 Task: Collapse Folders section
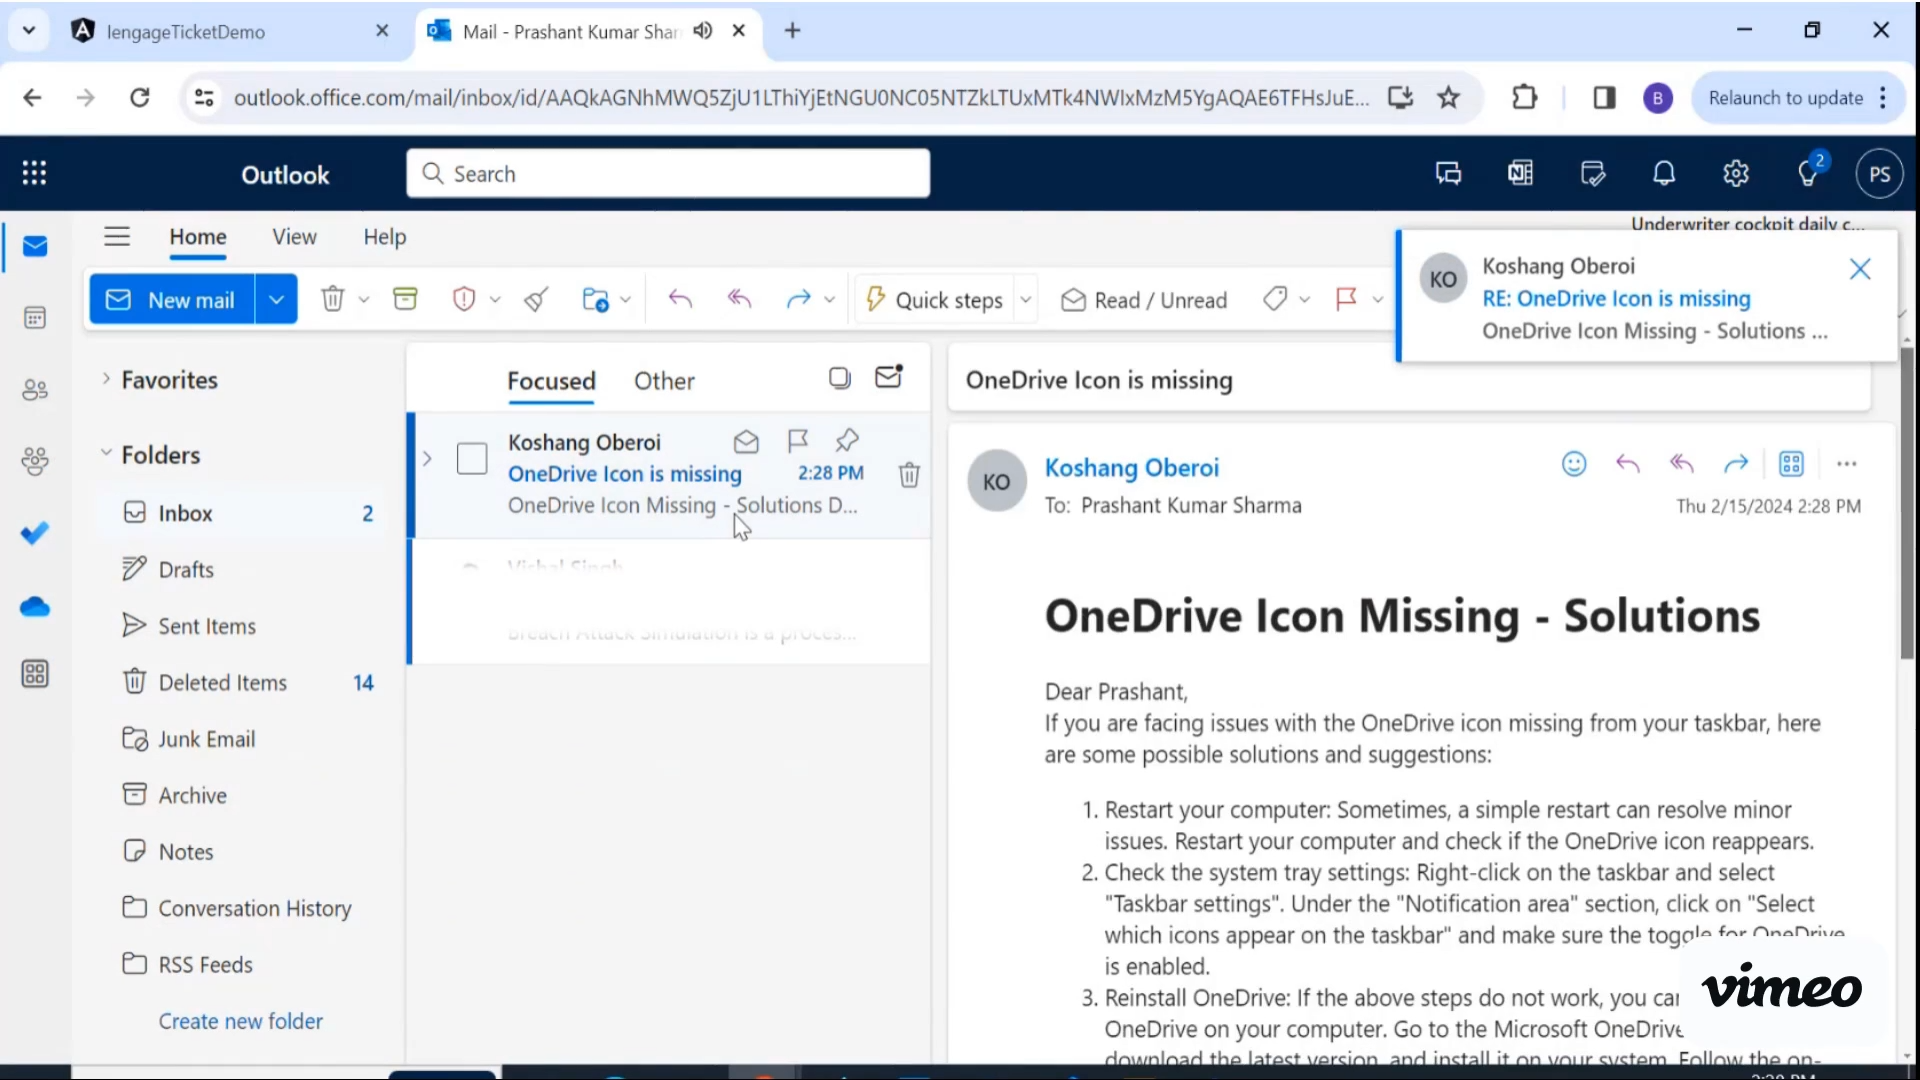point(106,453)
